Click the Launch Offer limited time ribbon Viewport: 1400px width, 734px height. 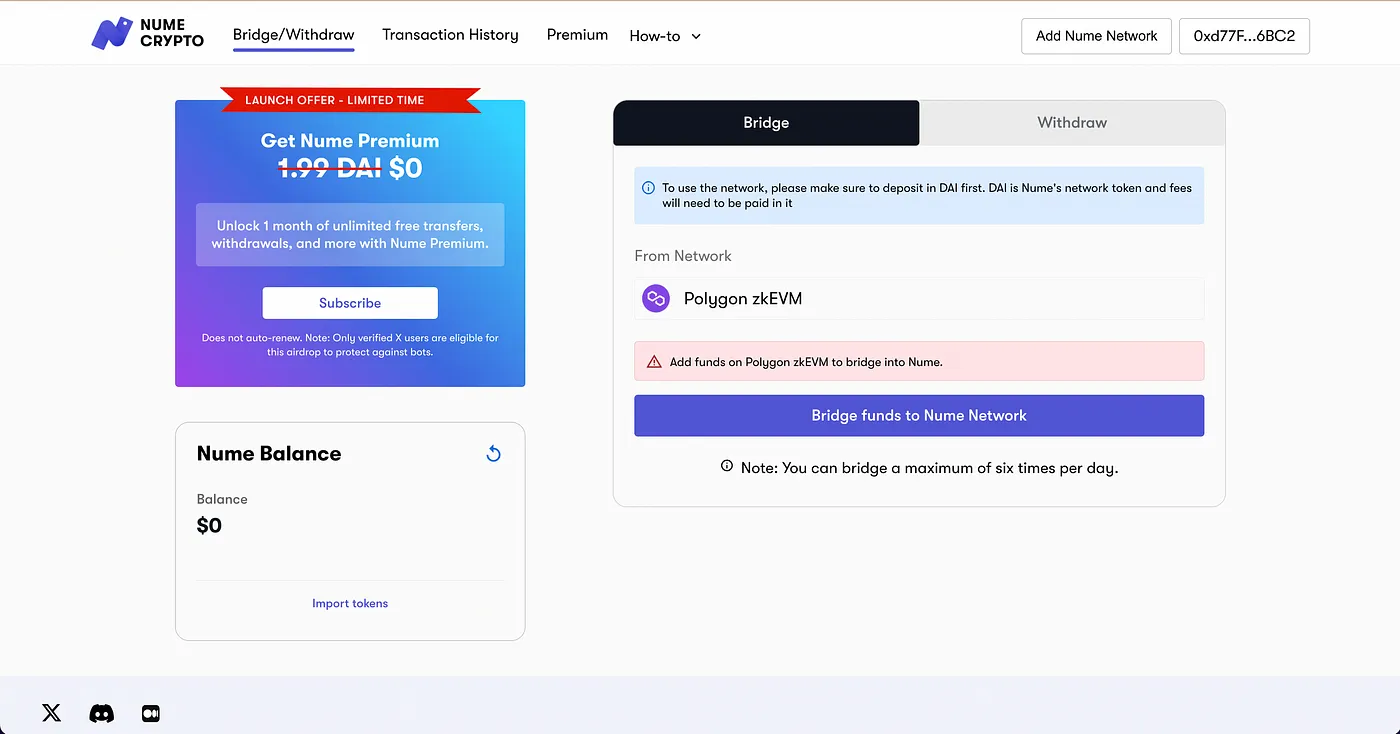tap(350, 100)
